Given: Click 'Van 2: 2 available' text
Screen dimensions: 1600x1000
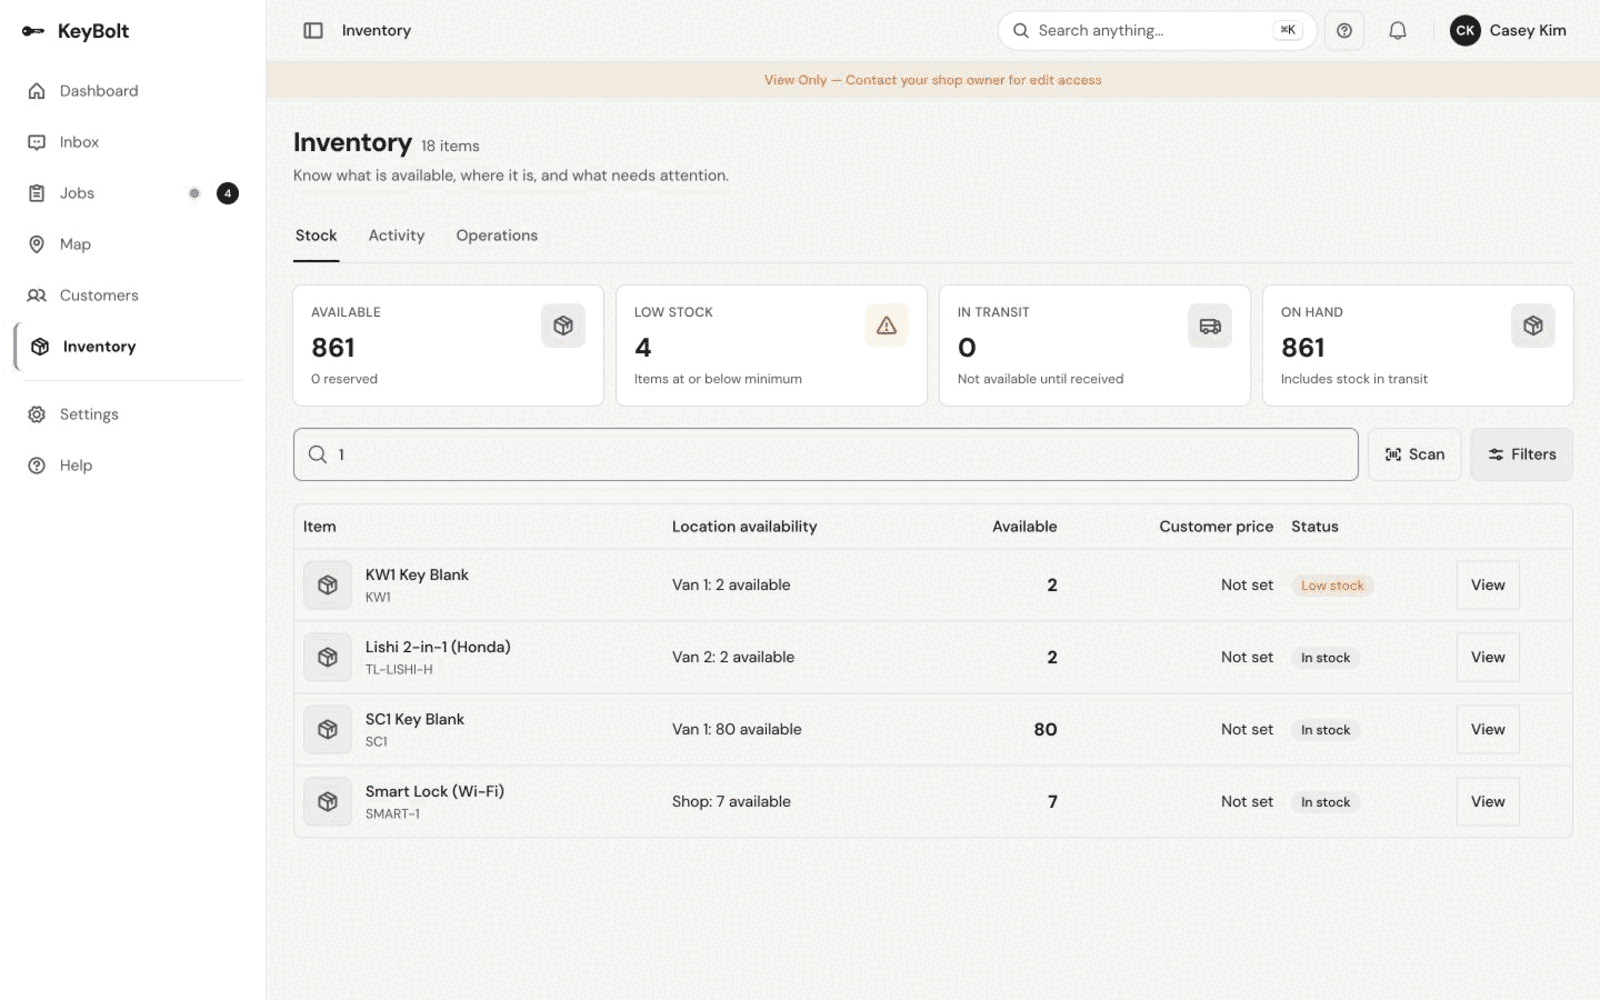Looking at the screenshot, I should point(733,657).
